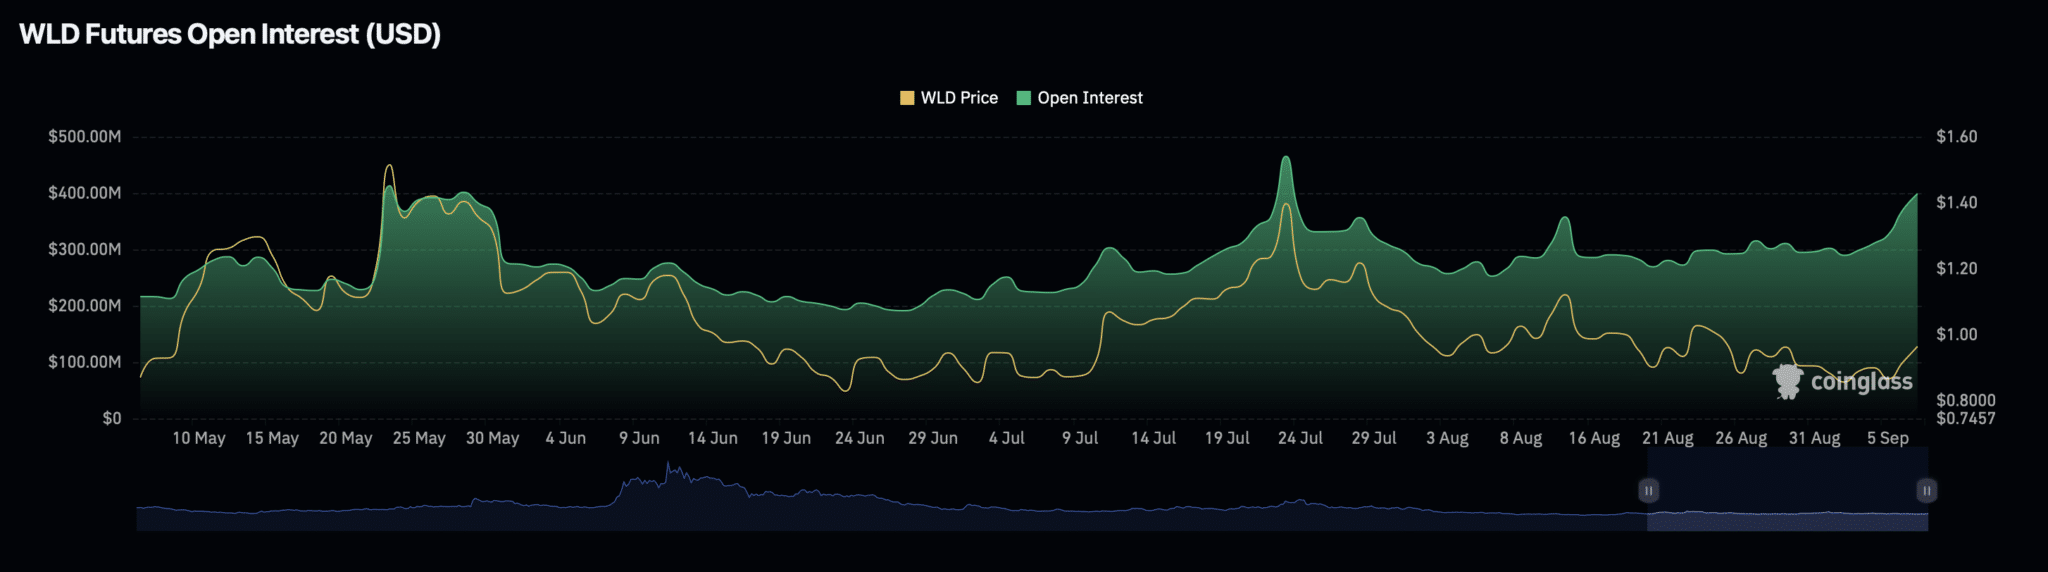Click the $0.7457 right axis label
This screenshot has width=2048, height=572.
pos(1965,418)
